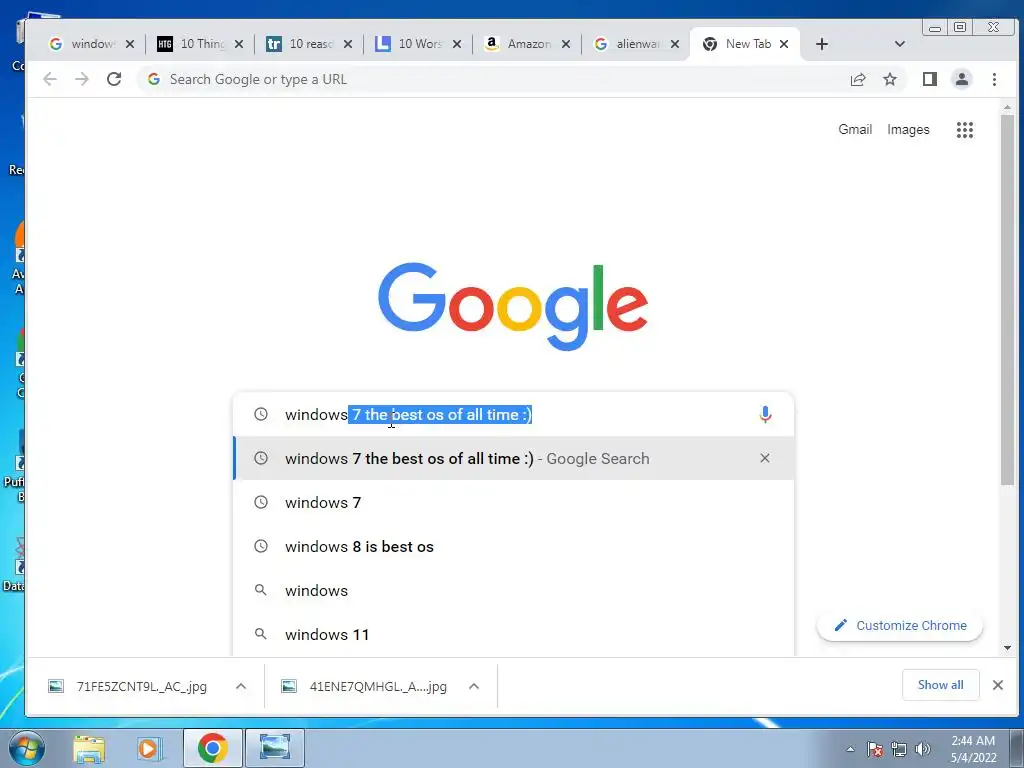Click the Customize Chrome button
This screenshot has width=1024, height=768.
click(900, 626)
